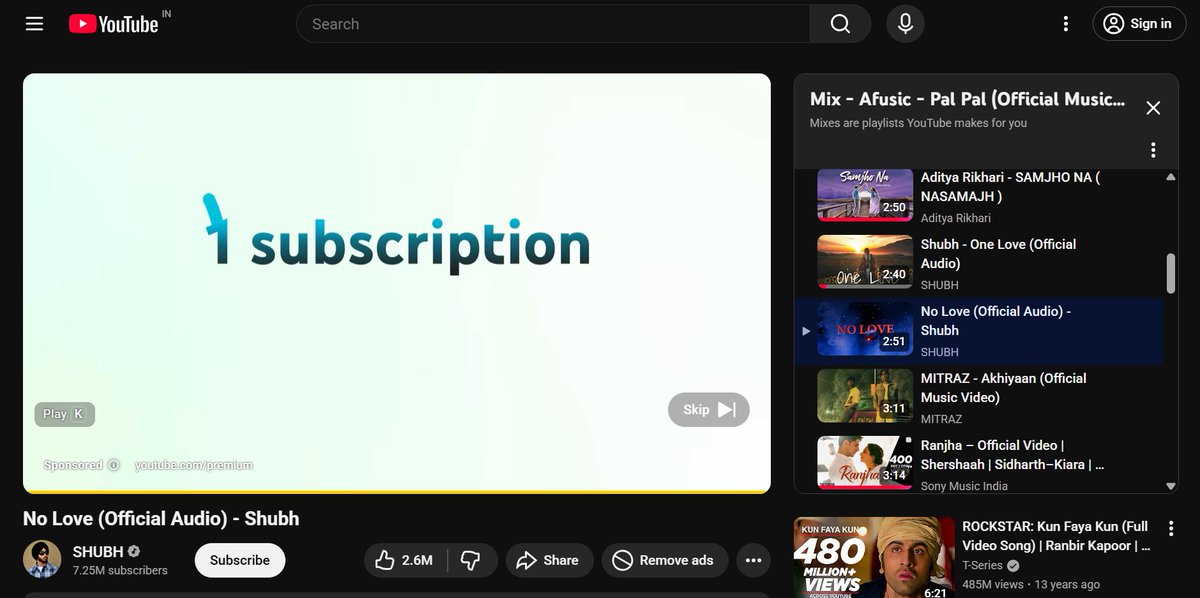
Task: Open the SHUBH channel name link
Action: [x=98, y=551]
